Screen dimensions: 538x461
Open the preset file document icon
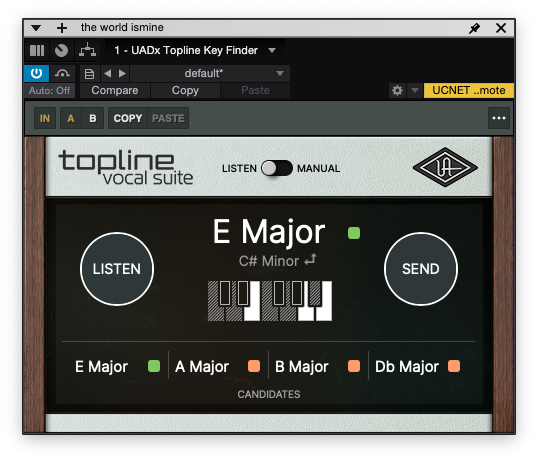(x=89, y=73)
